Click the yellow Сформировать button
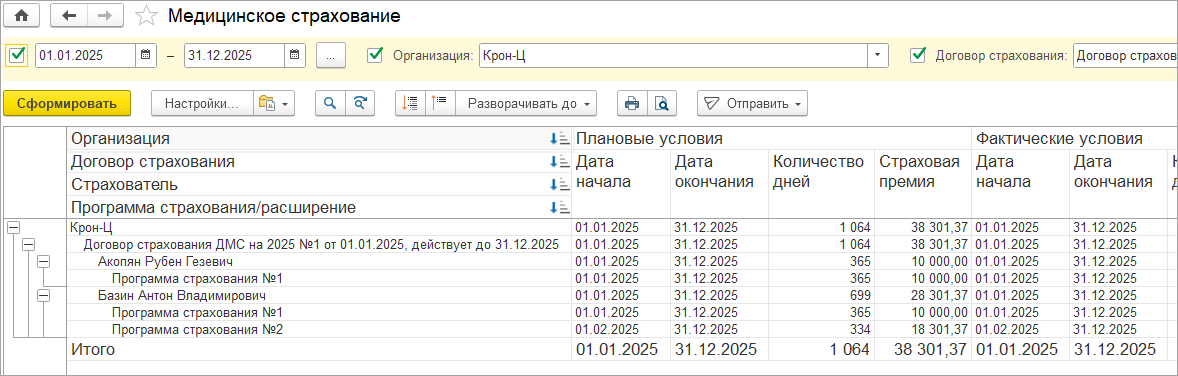The image size is (1178, 376). [68, 104]
